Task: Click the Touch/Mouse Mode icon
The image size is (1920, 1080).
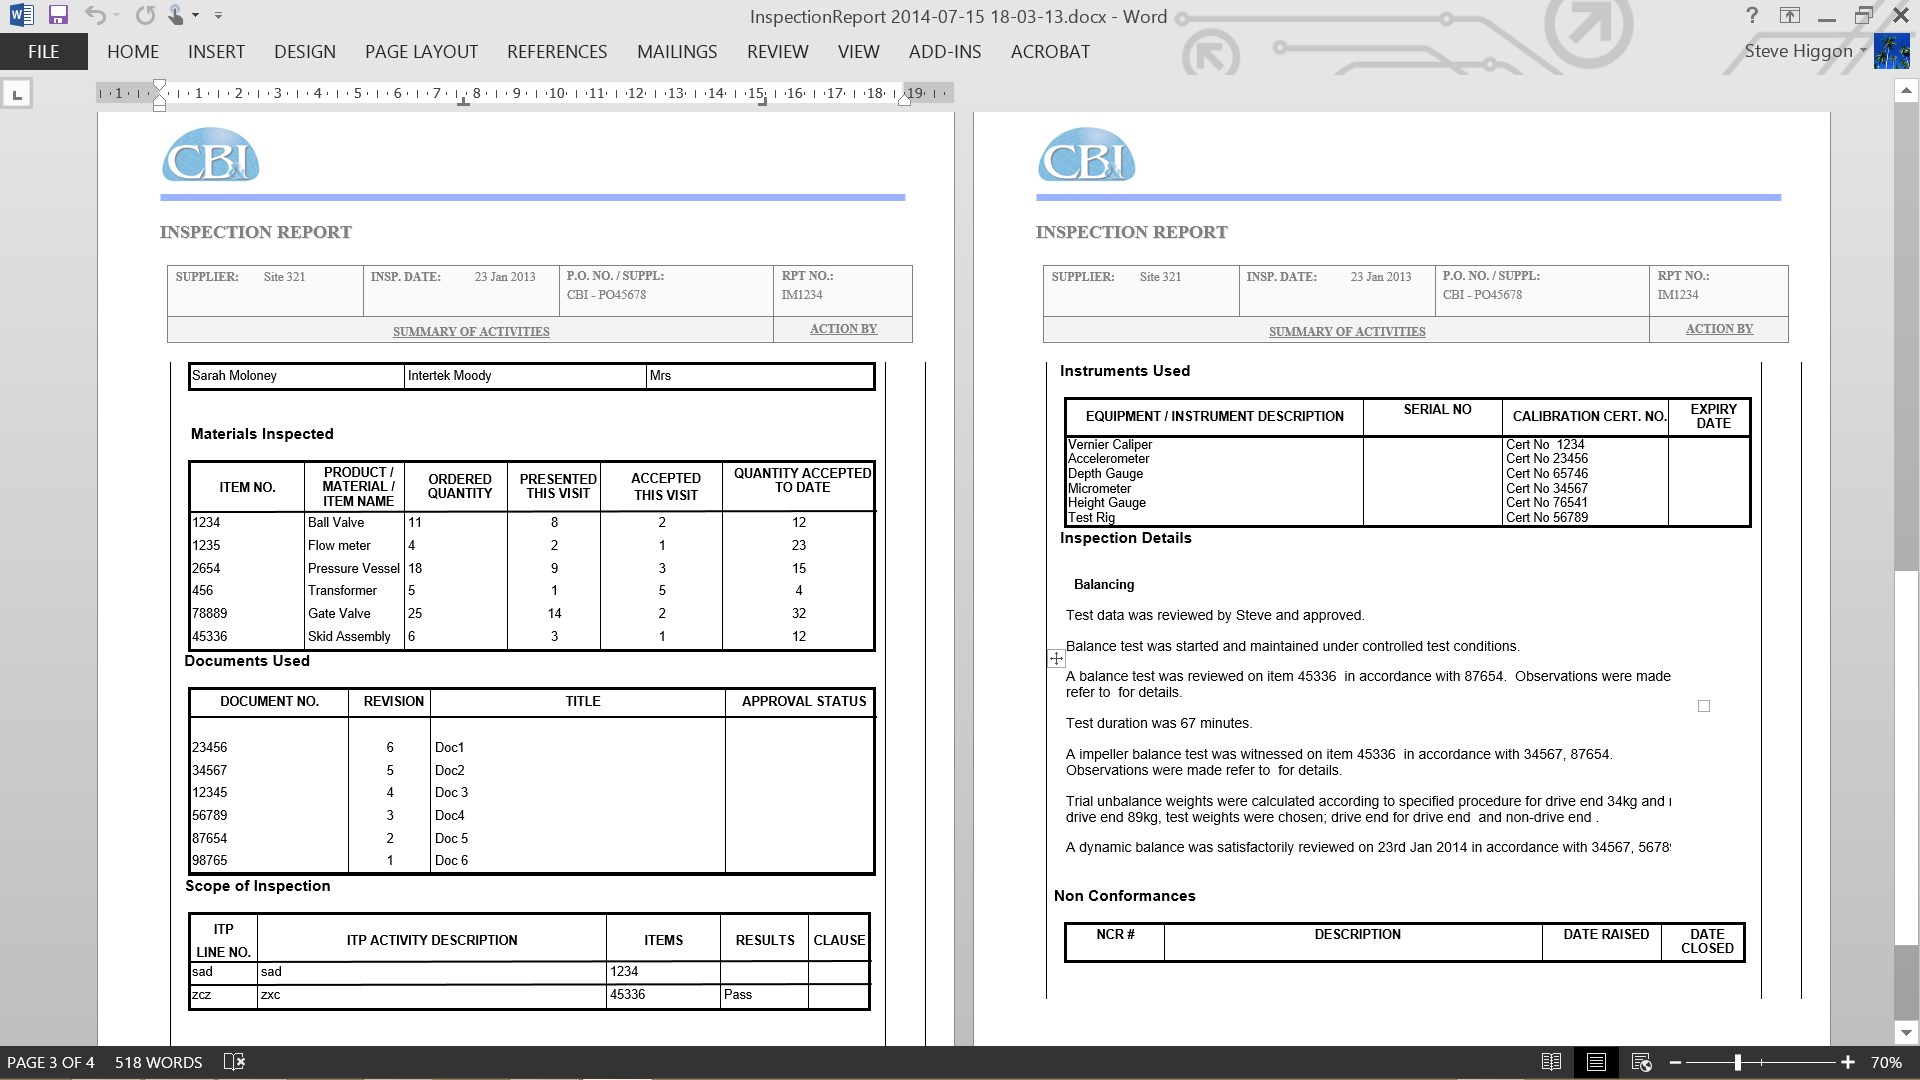Action: click(176, 15)
